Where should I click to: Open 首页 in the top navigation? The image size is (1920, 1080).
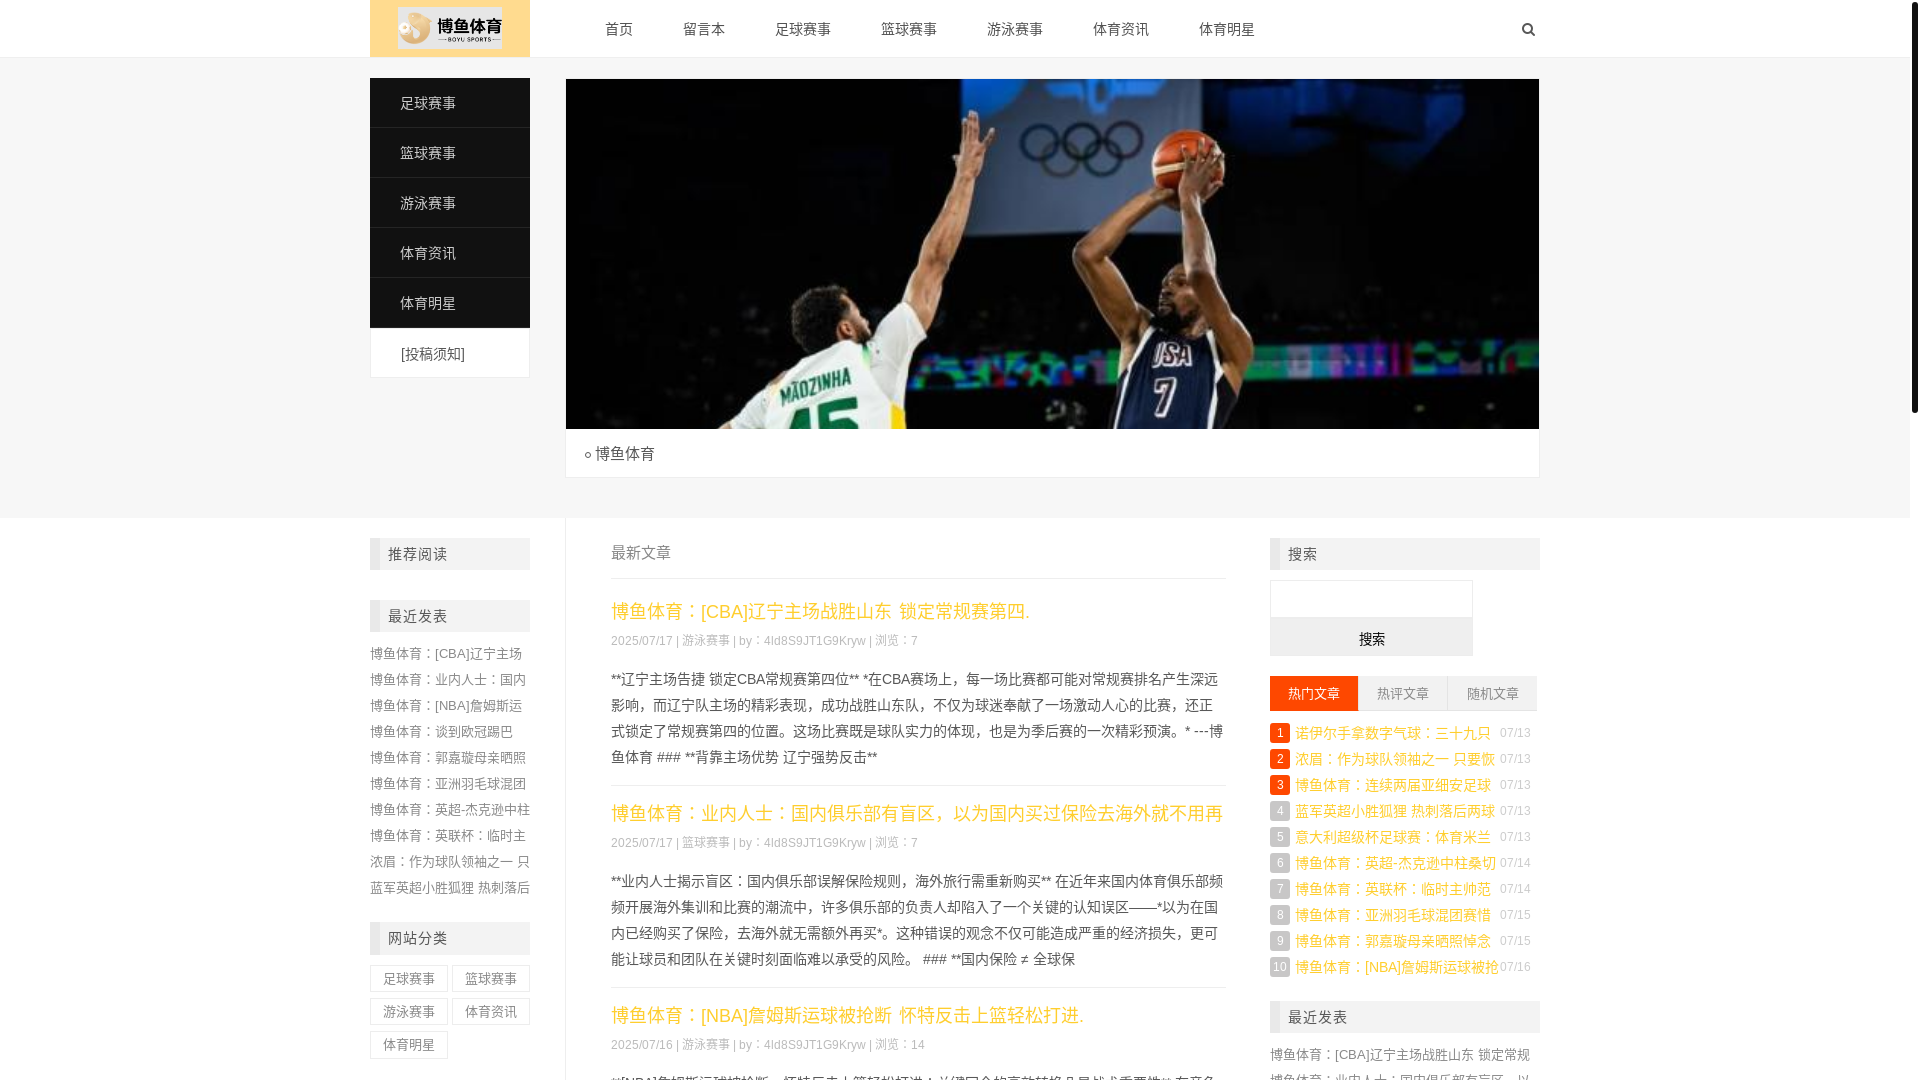coord(619,29)
